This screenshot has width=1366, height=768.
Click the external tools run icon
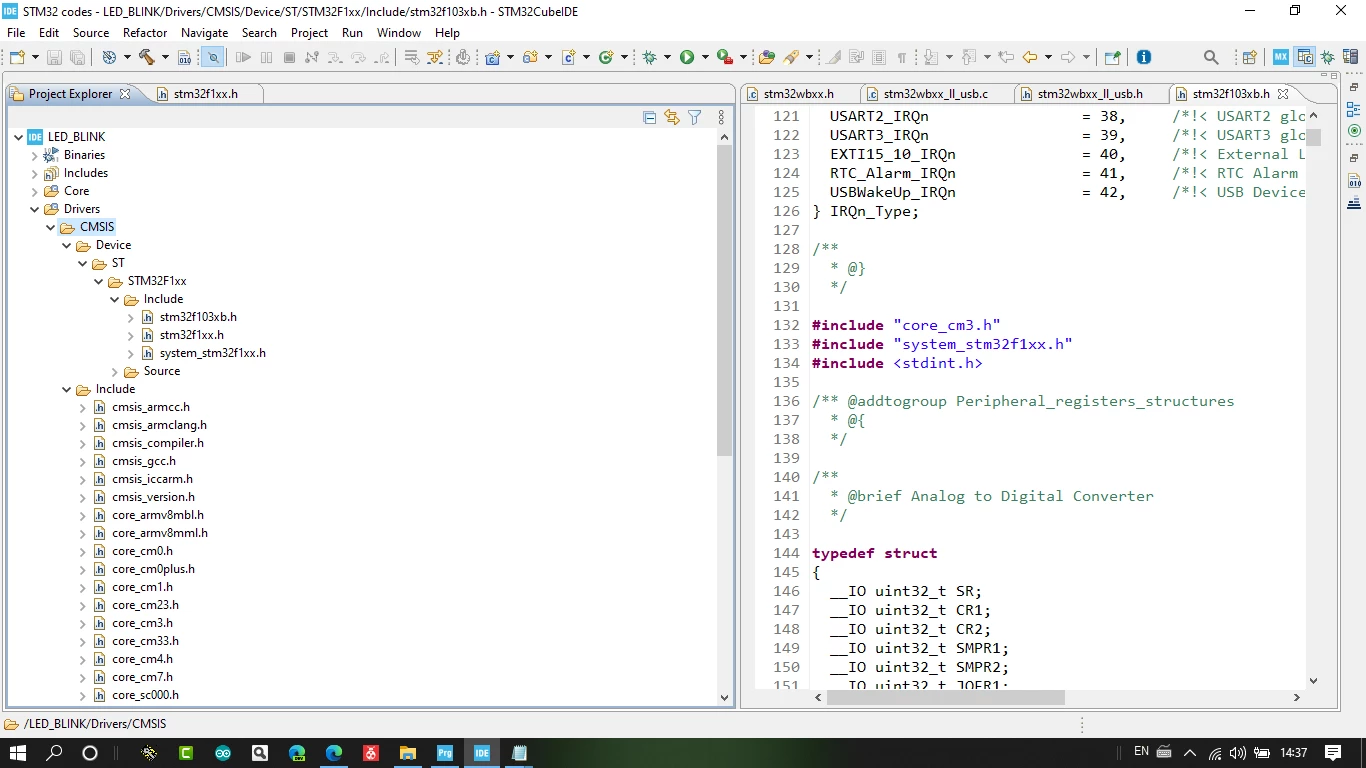pos(724,57)
